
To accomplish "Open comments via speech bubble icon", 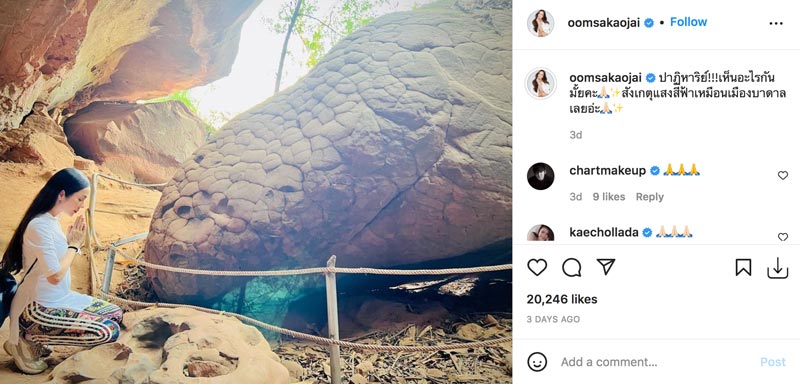I will point(571,267).
